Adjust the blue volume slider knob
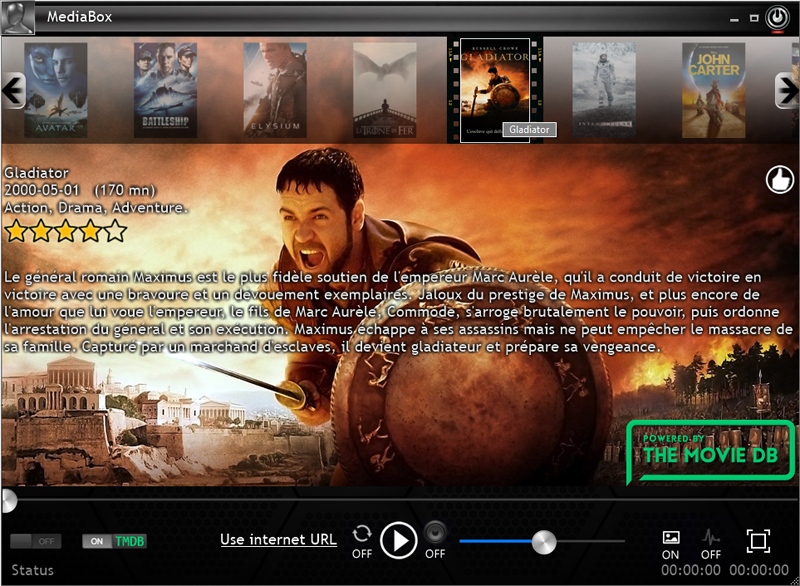 coord(544,542)
